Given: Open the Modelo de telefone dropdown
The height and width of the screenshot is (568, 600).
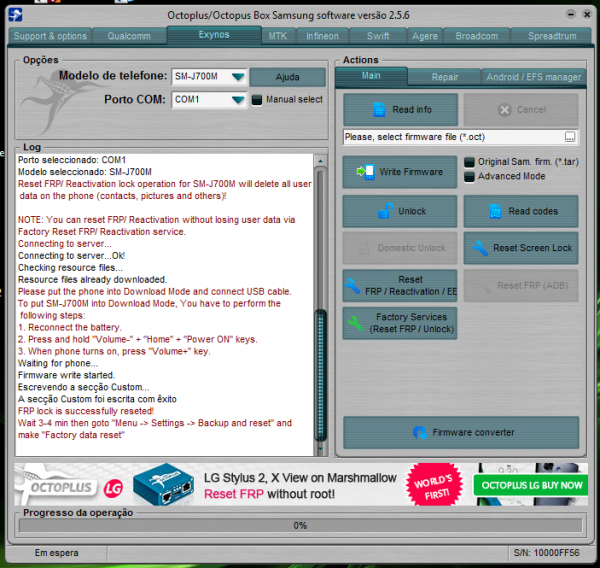Looking at the screenshot, I should [x=238, y=77].
